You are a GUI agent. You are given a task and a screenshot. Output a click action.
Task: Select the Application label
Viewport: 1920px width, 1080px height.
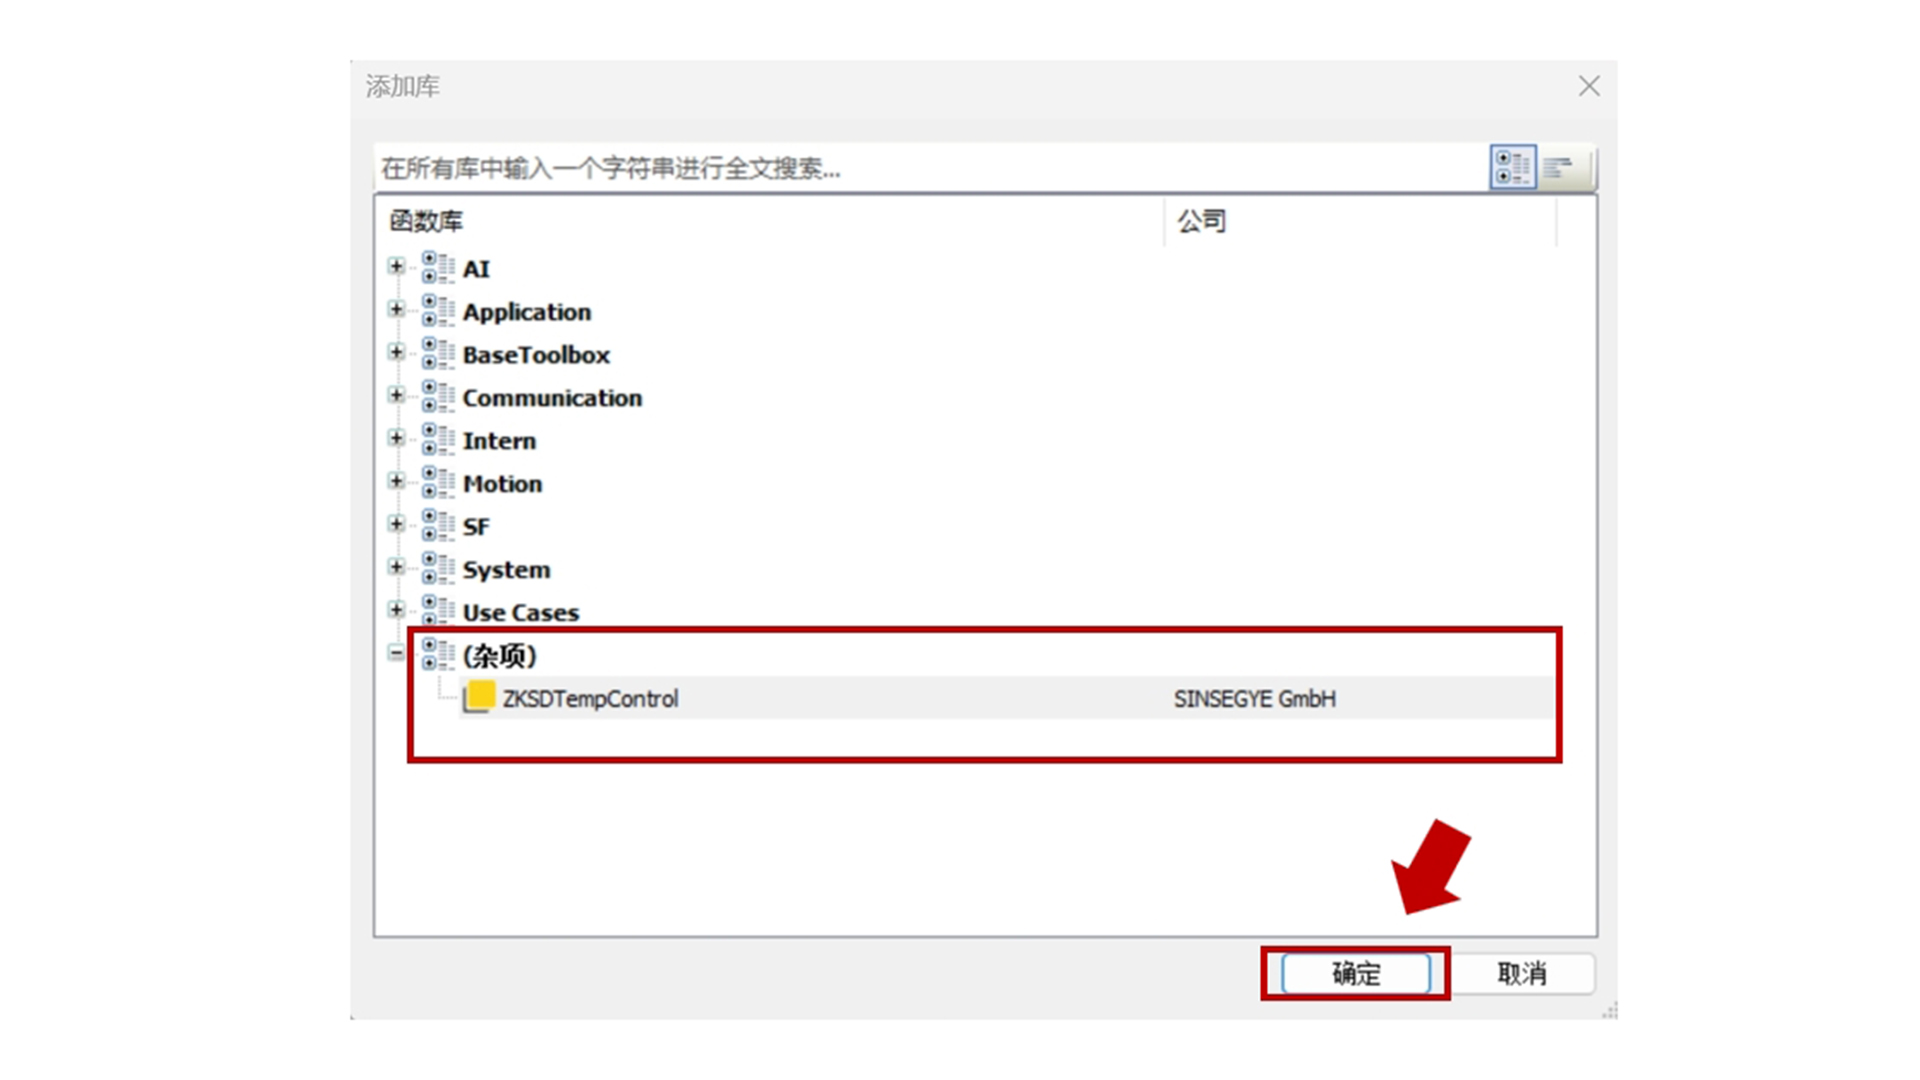click(527, 312)
